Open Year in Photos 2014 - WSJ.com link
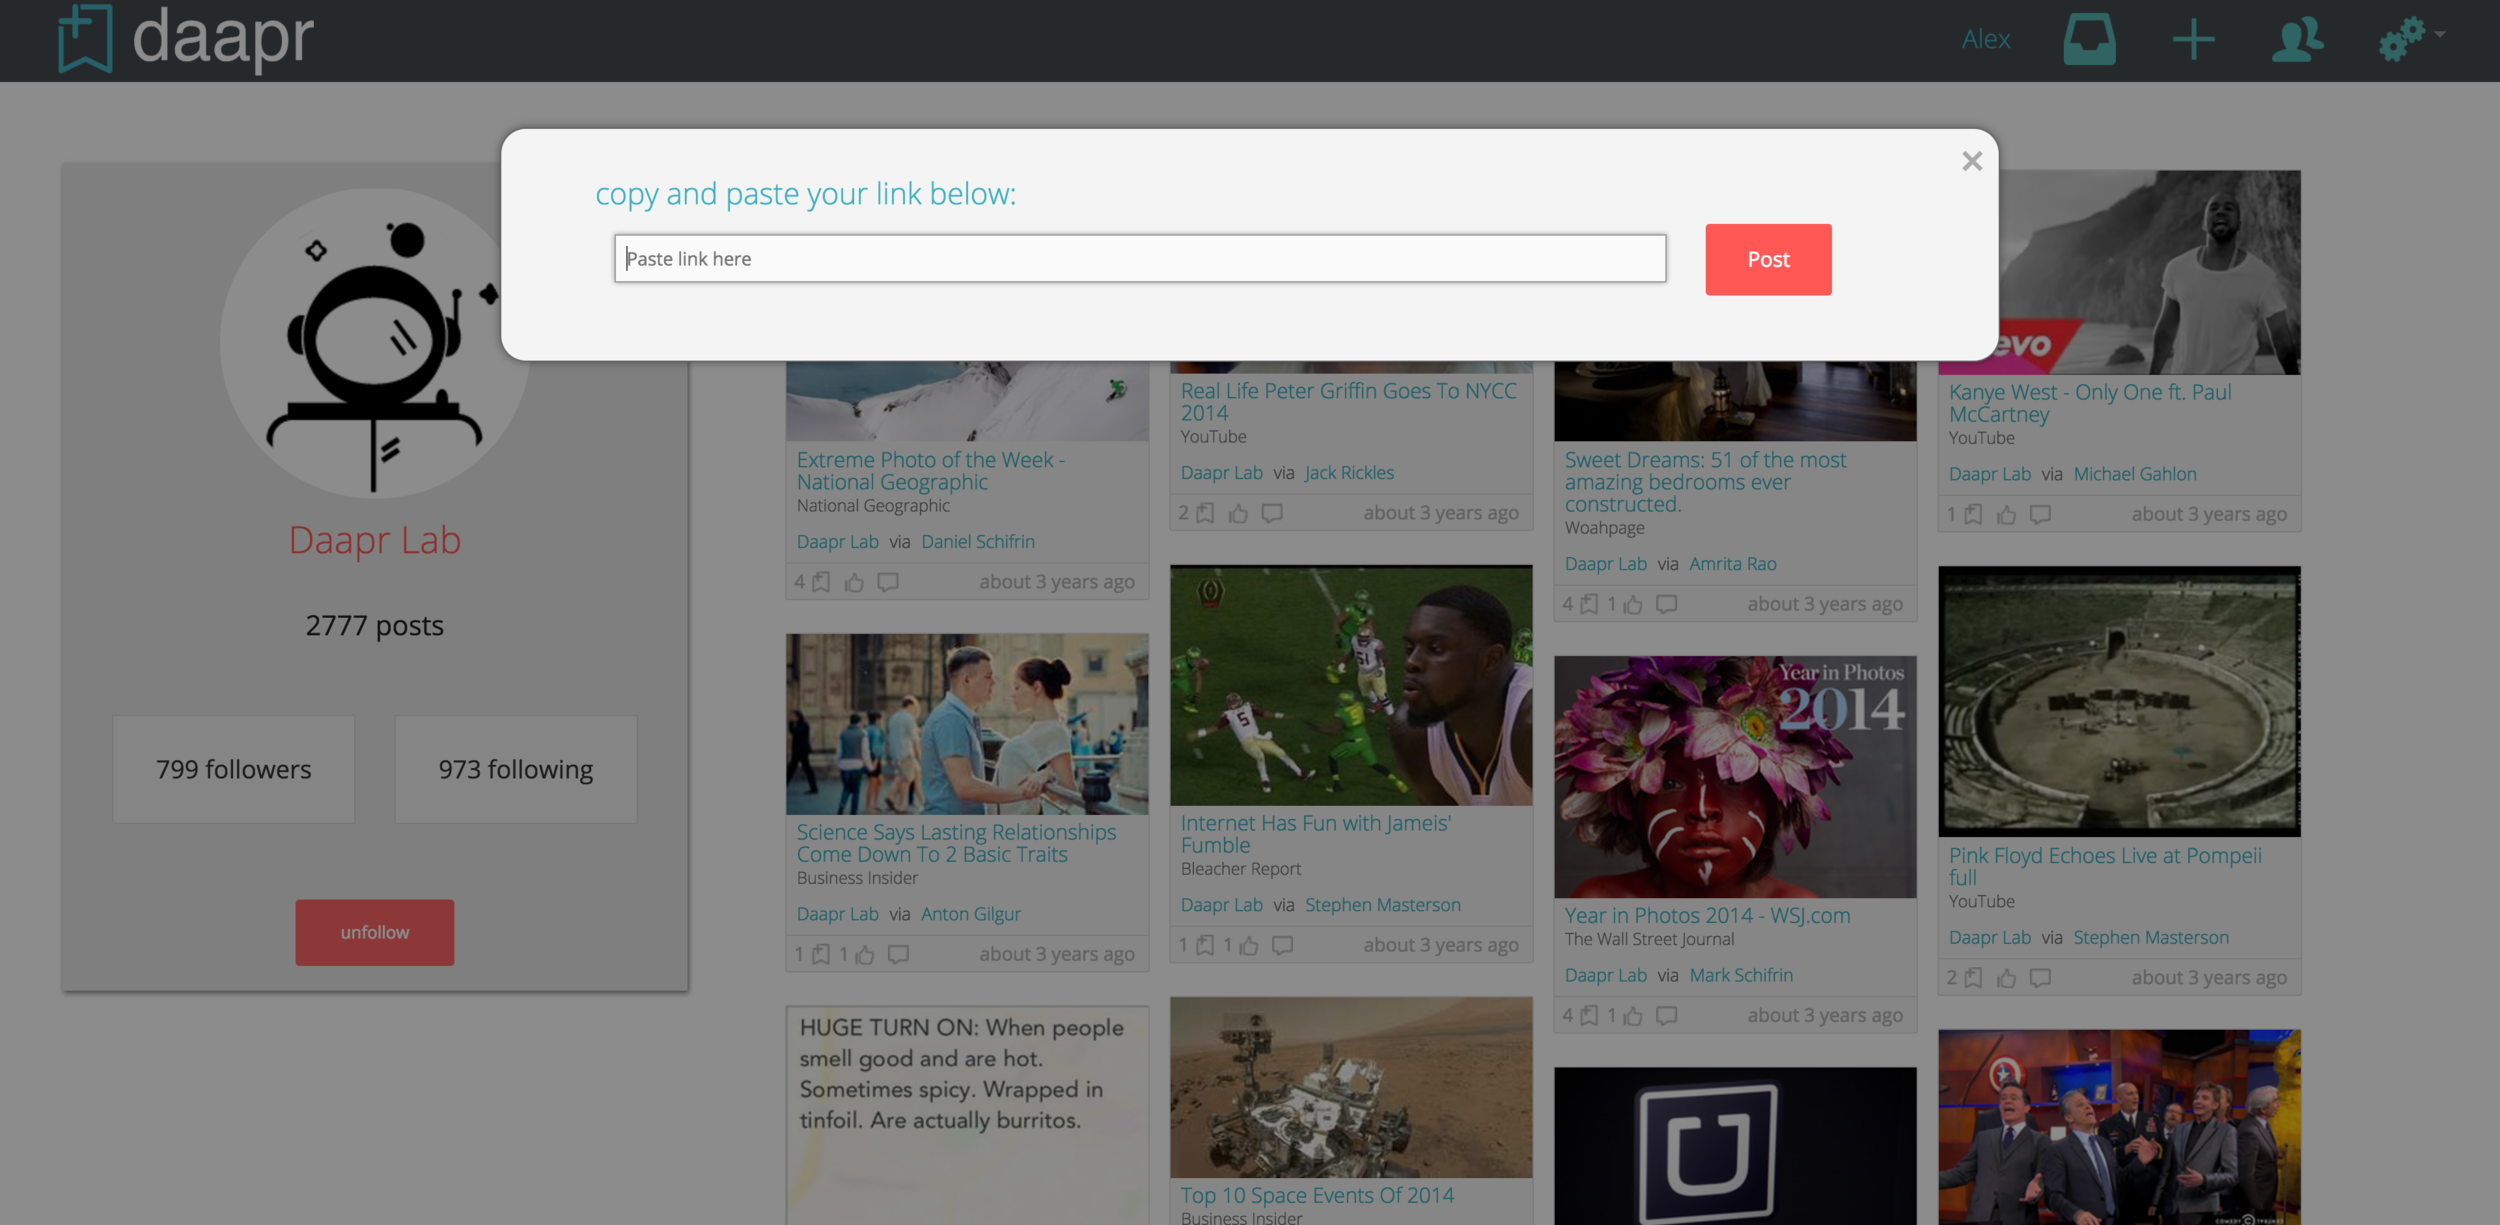The width and height of the screenshot is (2500, 1225). [1707, 915]
